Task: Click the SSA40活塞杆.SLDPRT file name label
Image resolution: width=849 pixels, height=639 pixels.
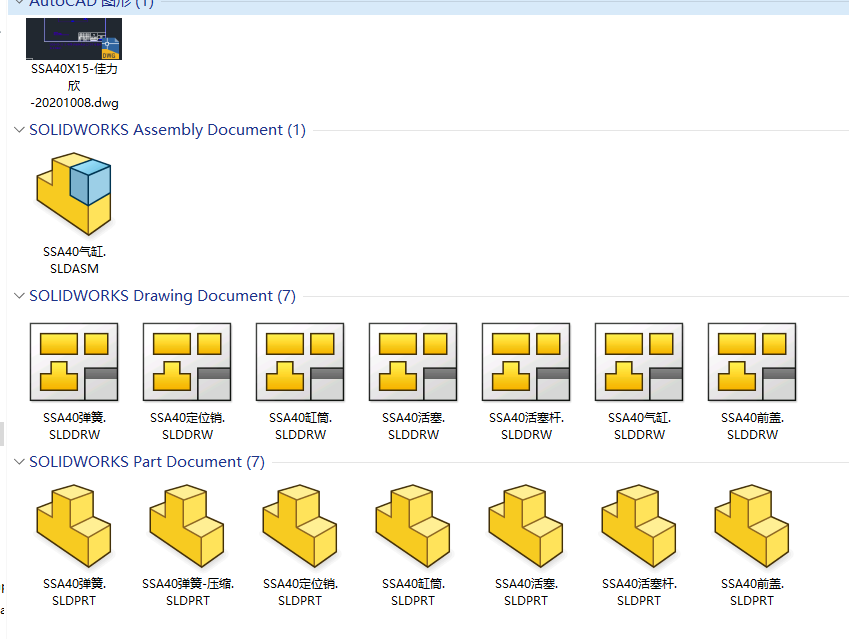Action: tap(639, 592)
